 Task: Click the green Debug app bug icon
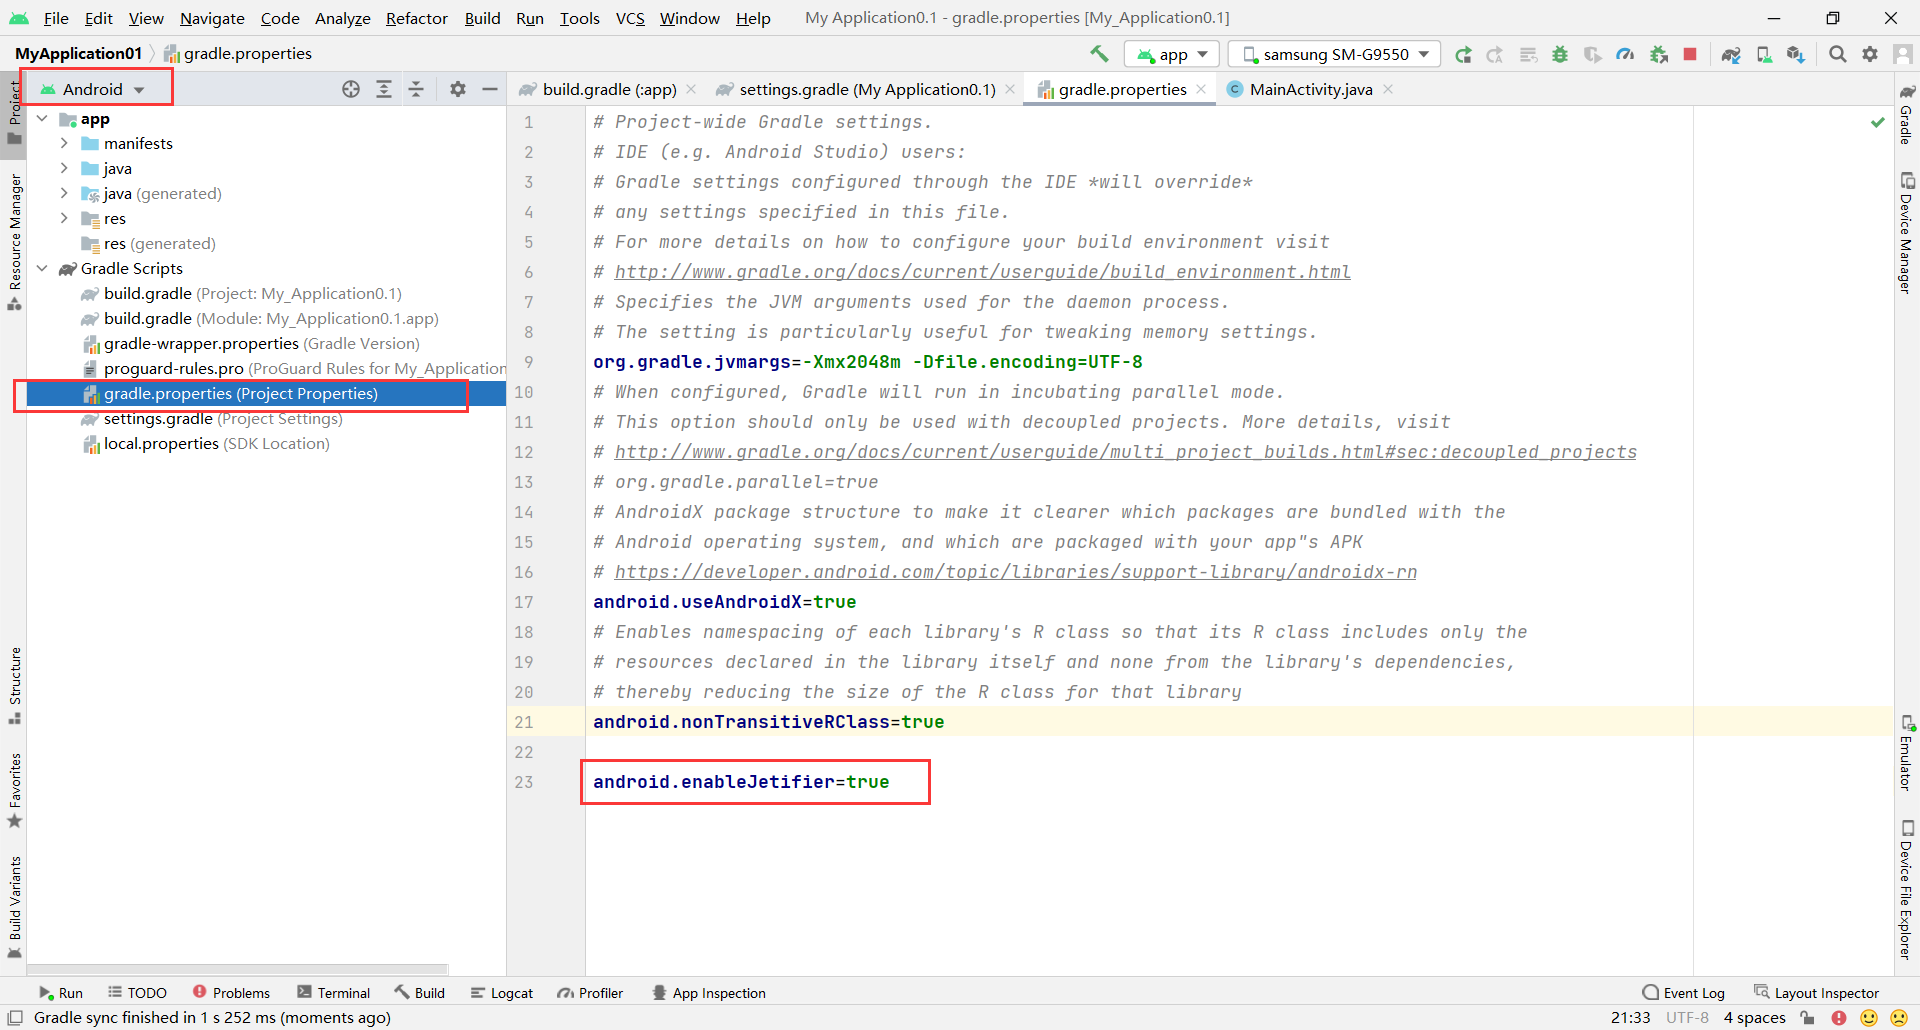tap(1560, 54)
